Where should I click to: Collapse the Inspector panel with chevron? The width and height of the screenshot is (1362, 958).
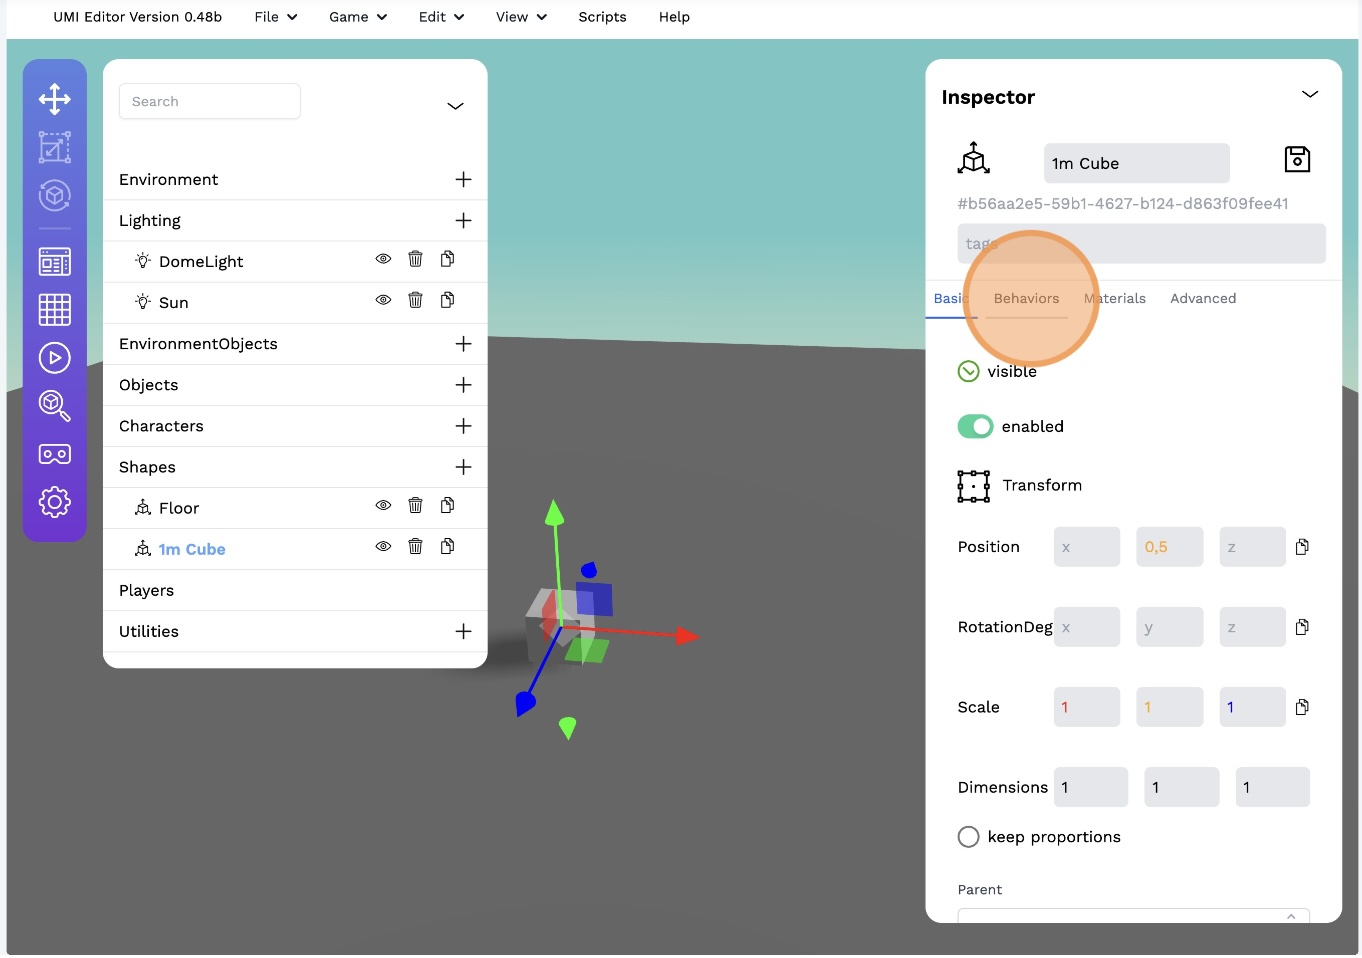pyautogui.click(x=1309, y=94)
